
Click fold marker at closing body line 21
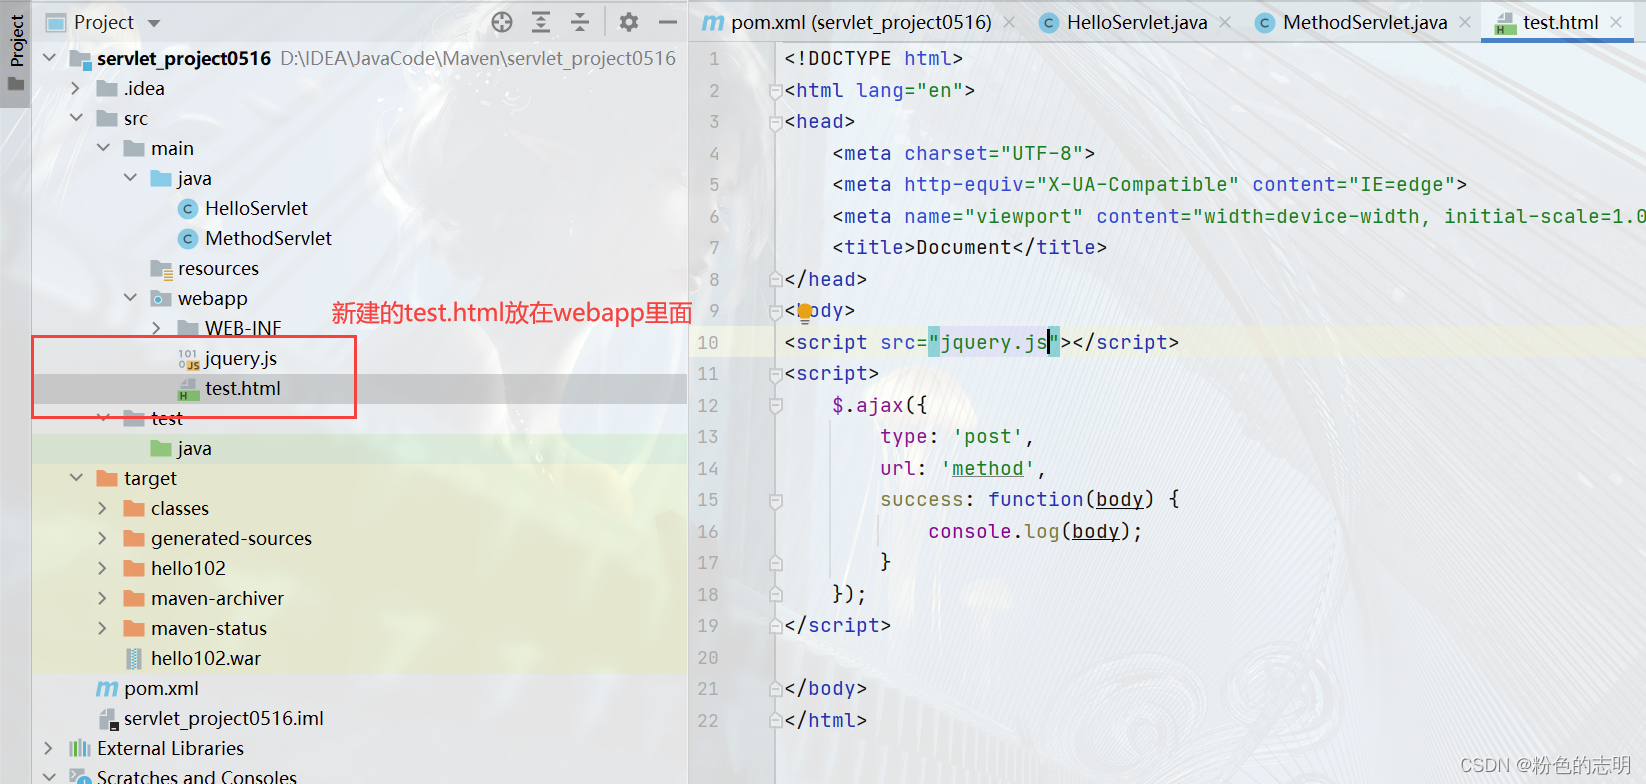[x=775, y=689]
